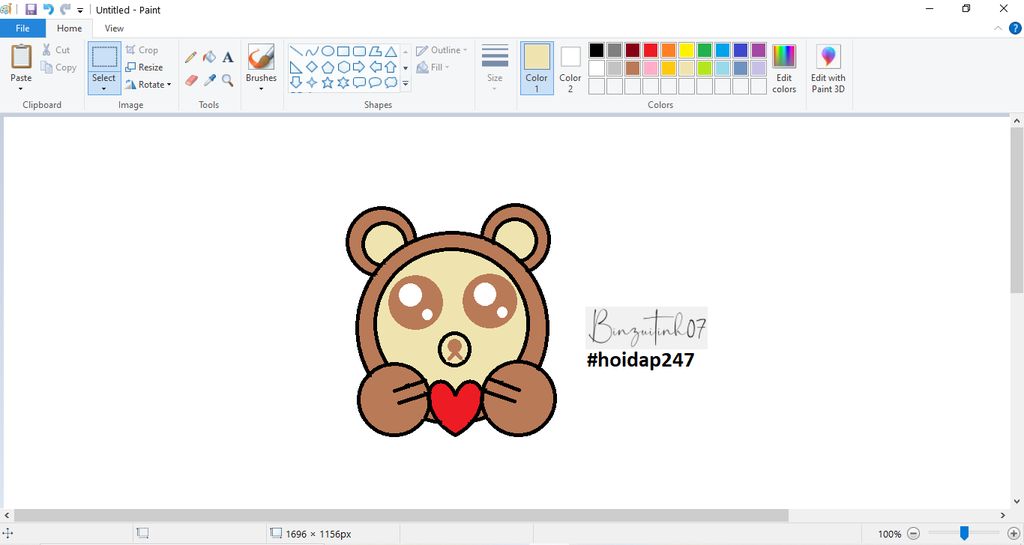Viewport: 1024px width, 545px height.
Task: Select the Pencil tool
Action: 191,57
